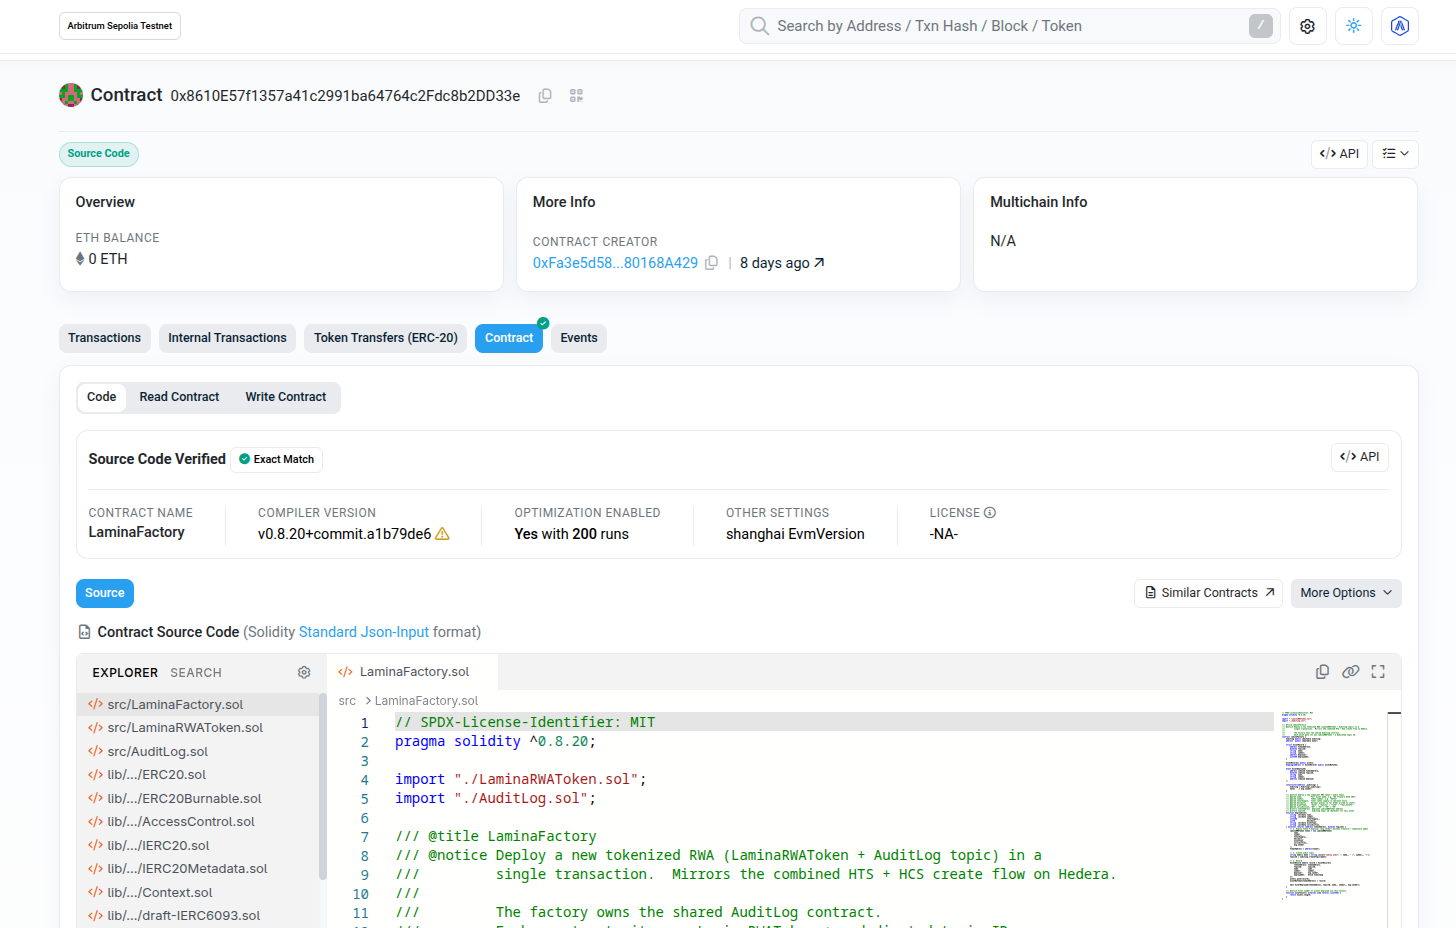The image size is (1456, 928).
Task: Focus the address/txn hash search field
Action: (x=1010, y=26)
